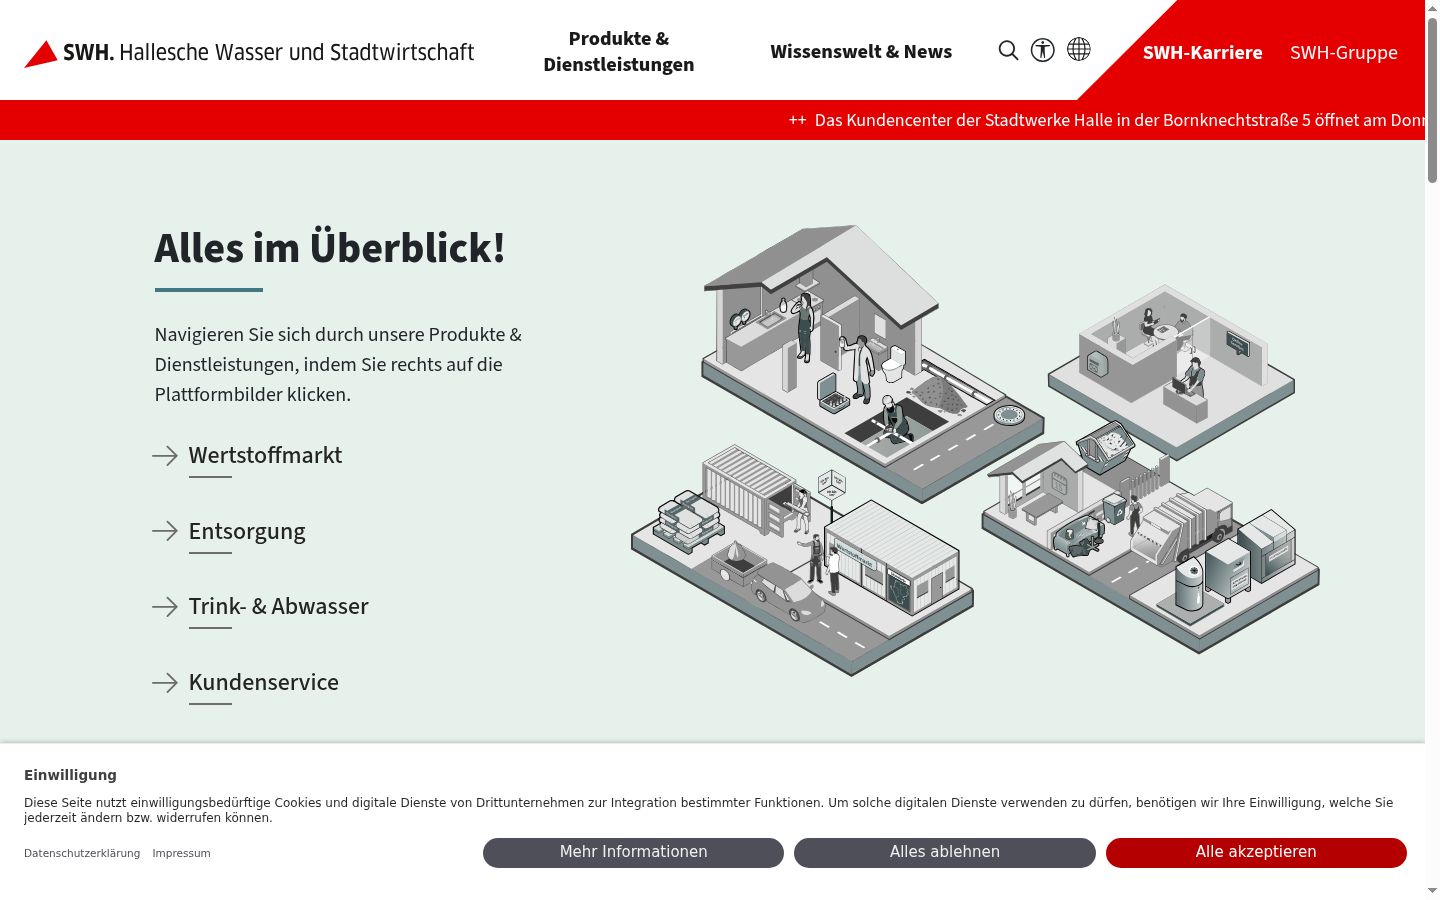Open the Impressum link
This screenshot has width=1440, height=900.
[181, 853]
